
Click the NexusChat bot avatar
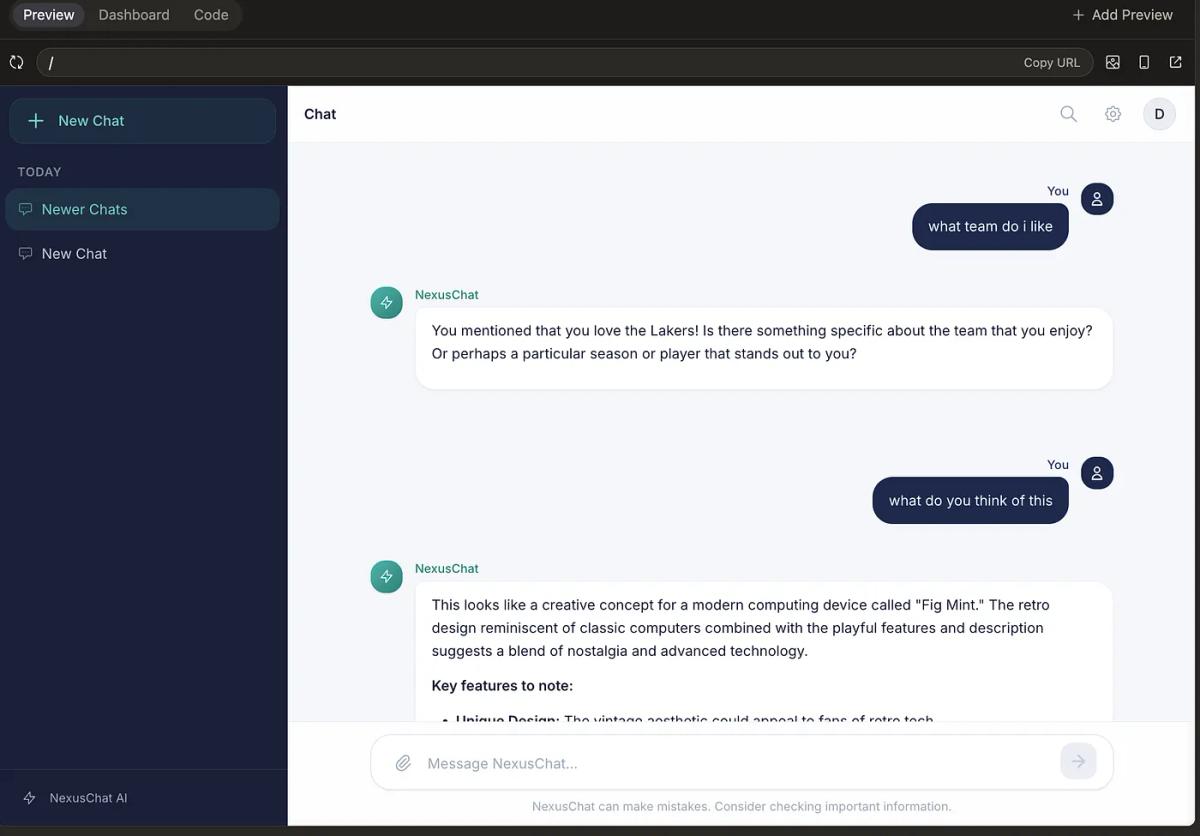(x=386, y=302)
